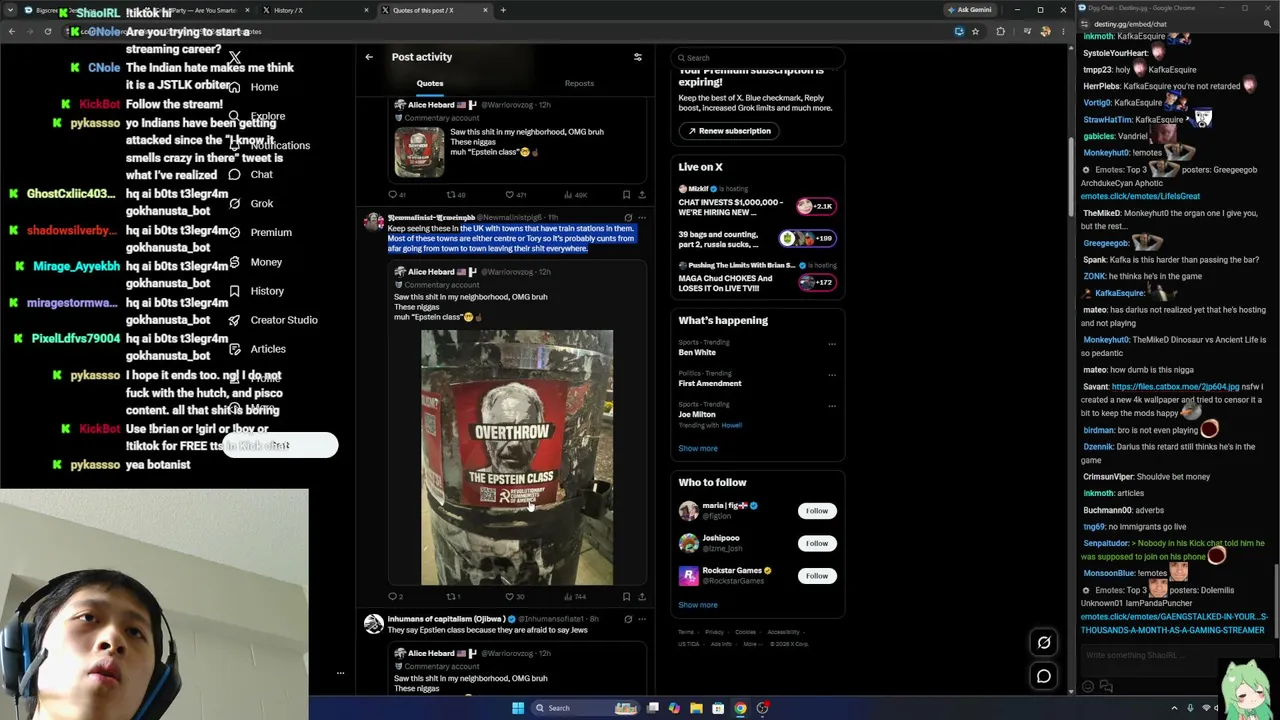Open History in X sidebar
The height and width of the screenshot is (720, 1280).
(256, 291)
